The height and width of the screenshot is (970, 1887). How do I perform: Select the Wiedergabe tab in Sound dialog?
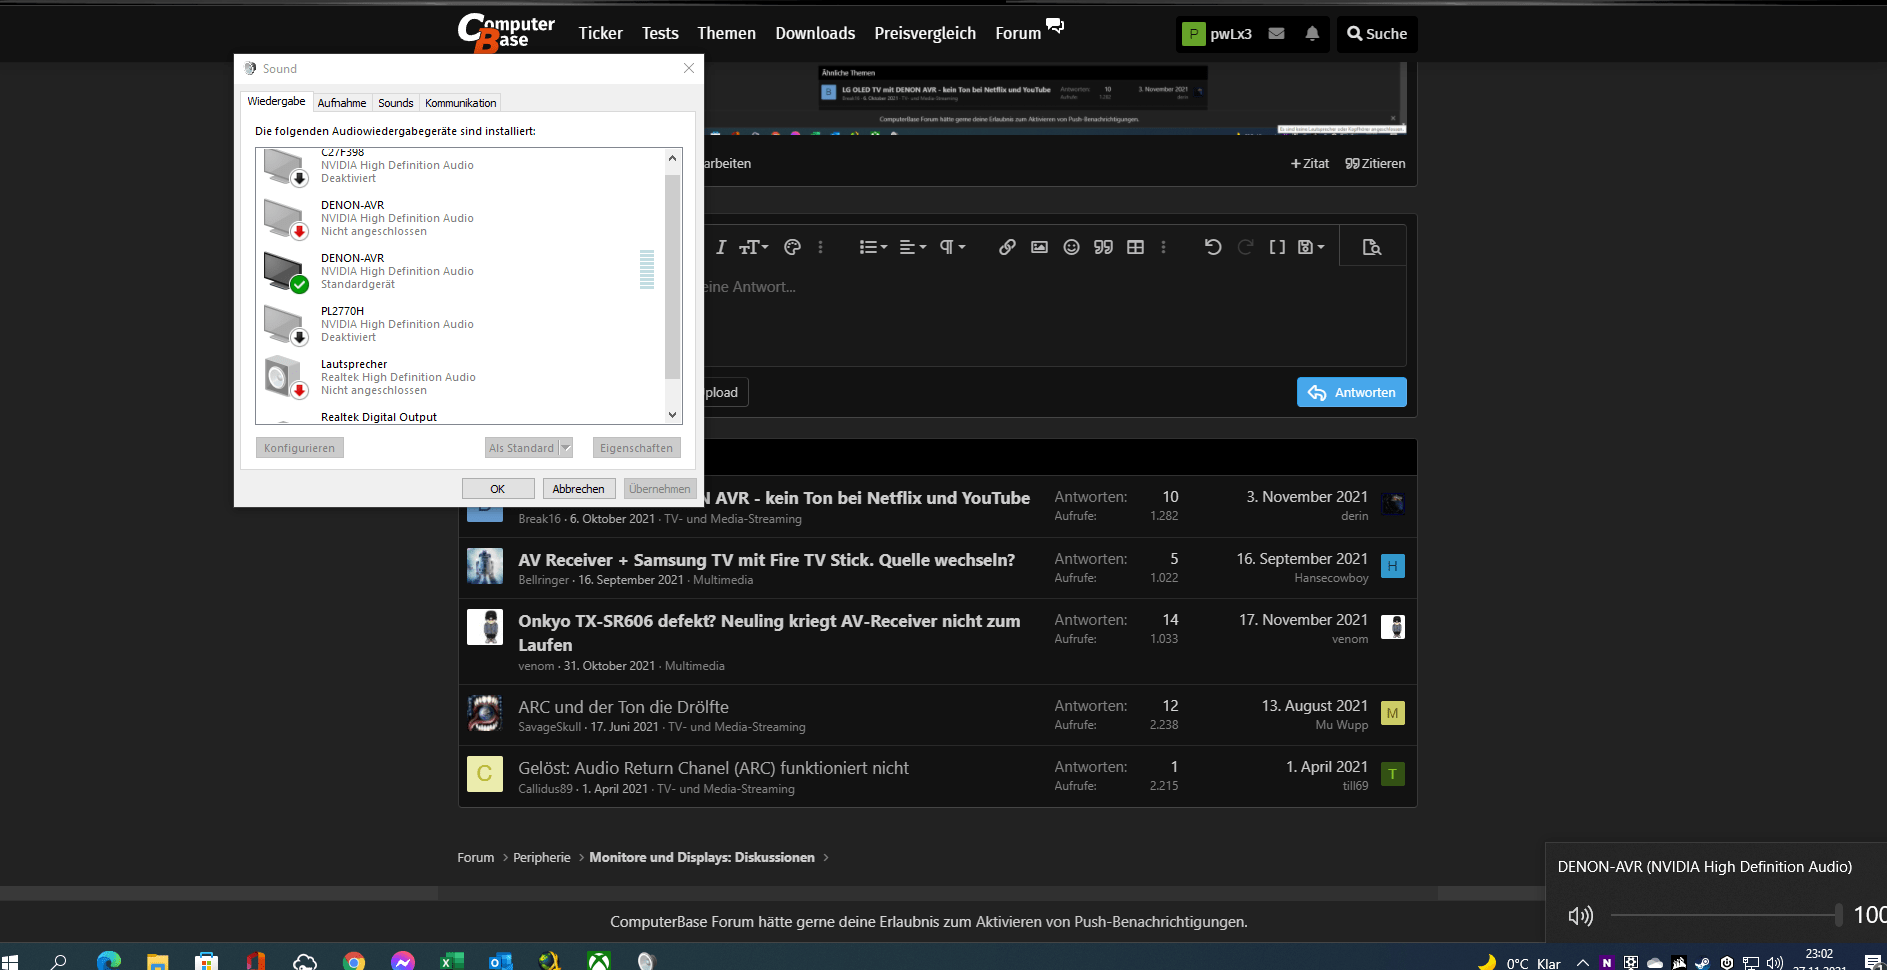[x=276, y=101]
